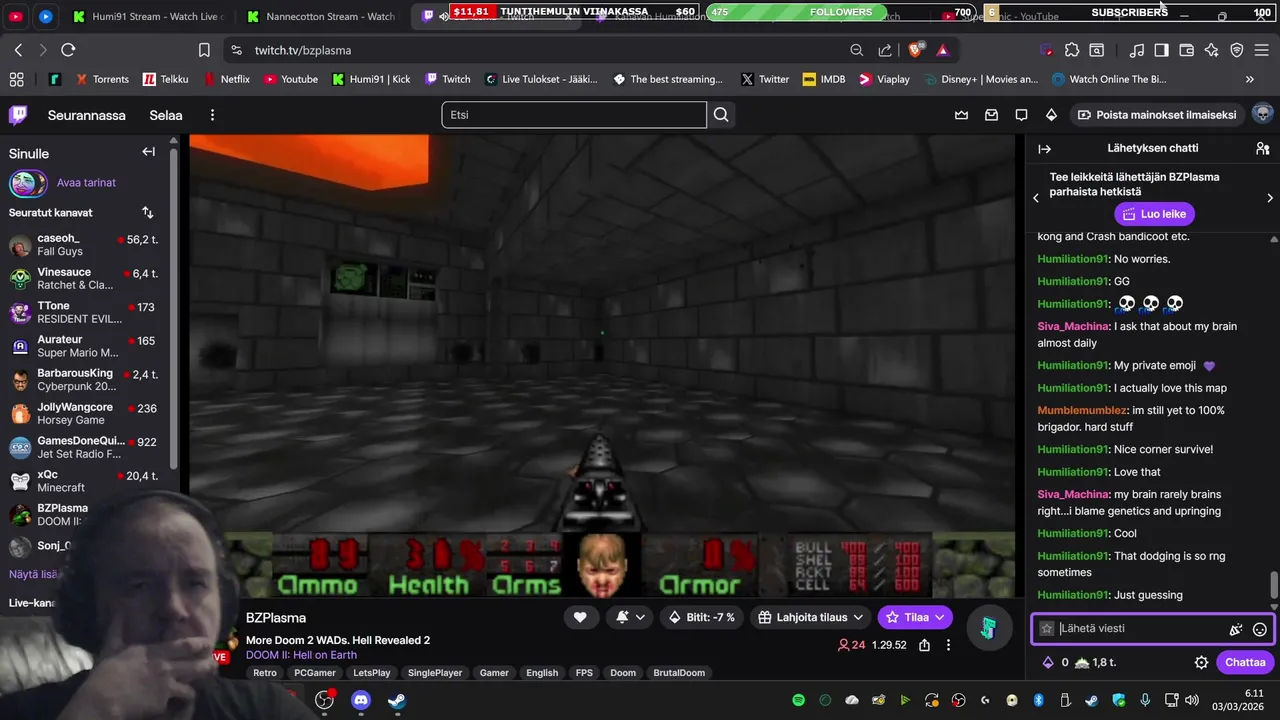Open browser hamburger menu
Image resolution: width=1280 pixels, height=720 pixels.
[1262, 50]
